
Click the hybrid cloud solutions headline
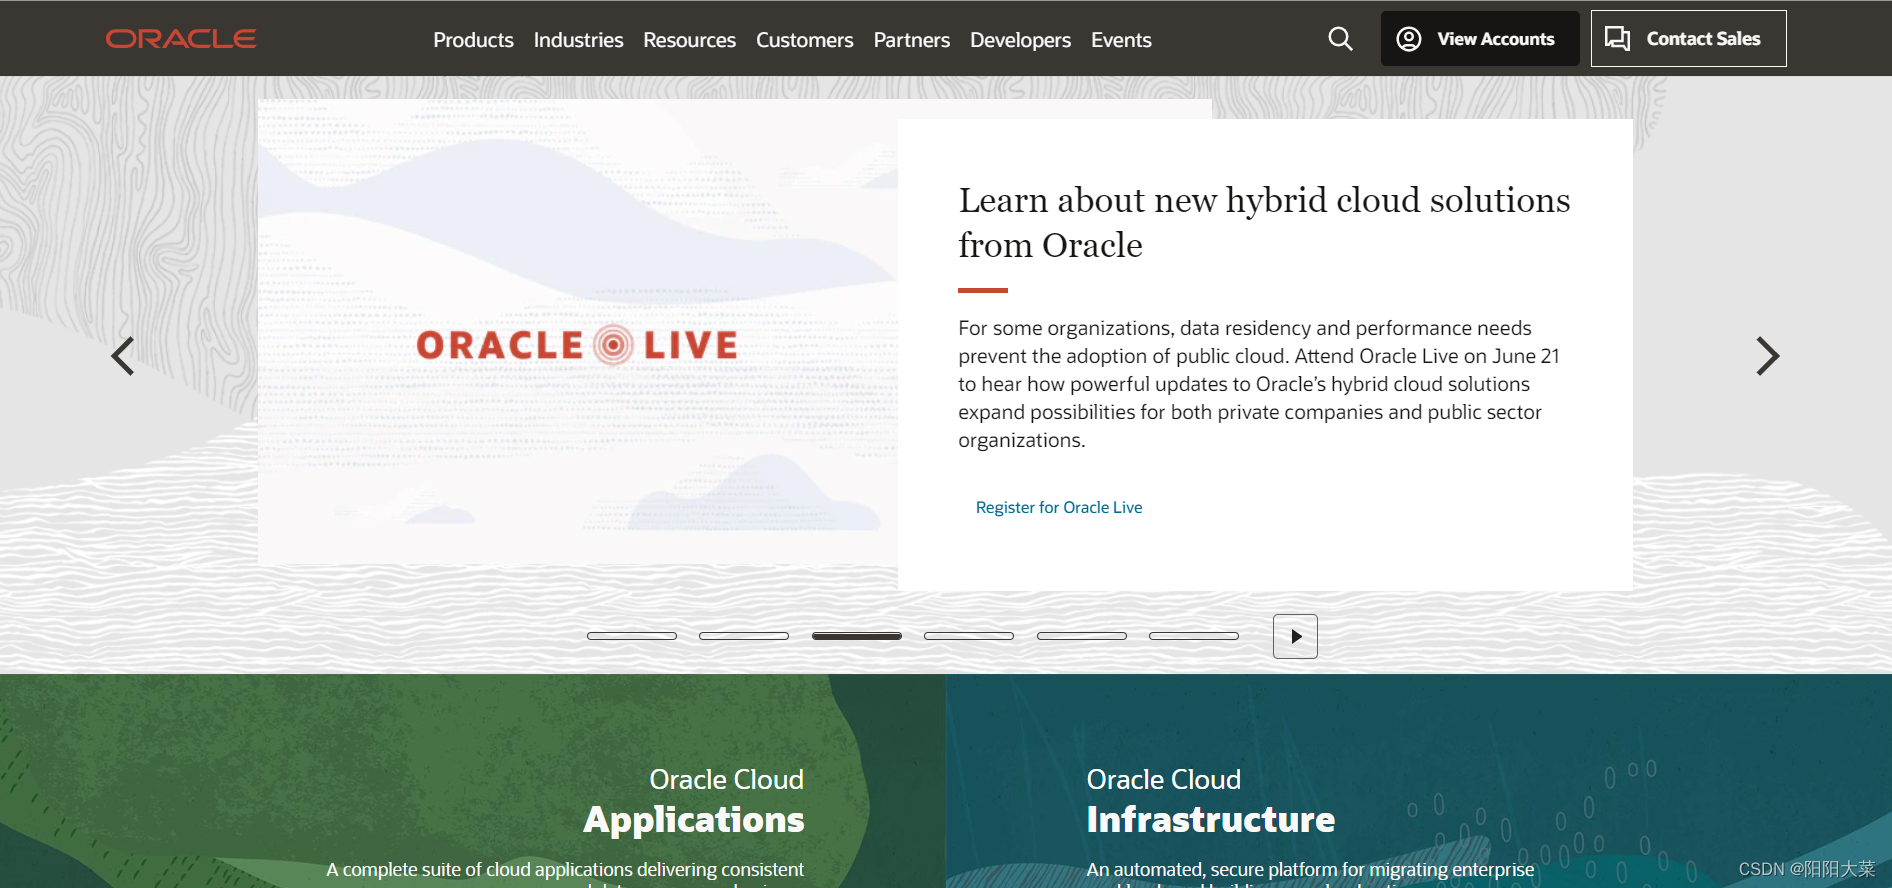pos(1264,222)
